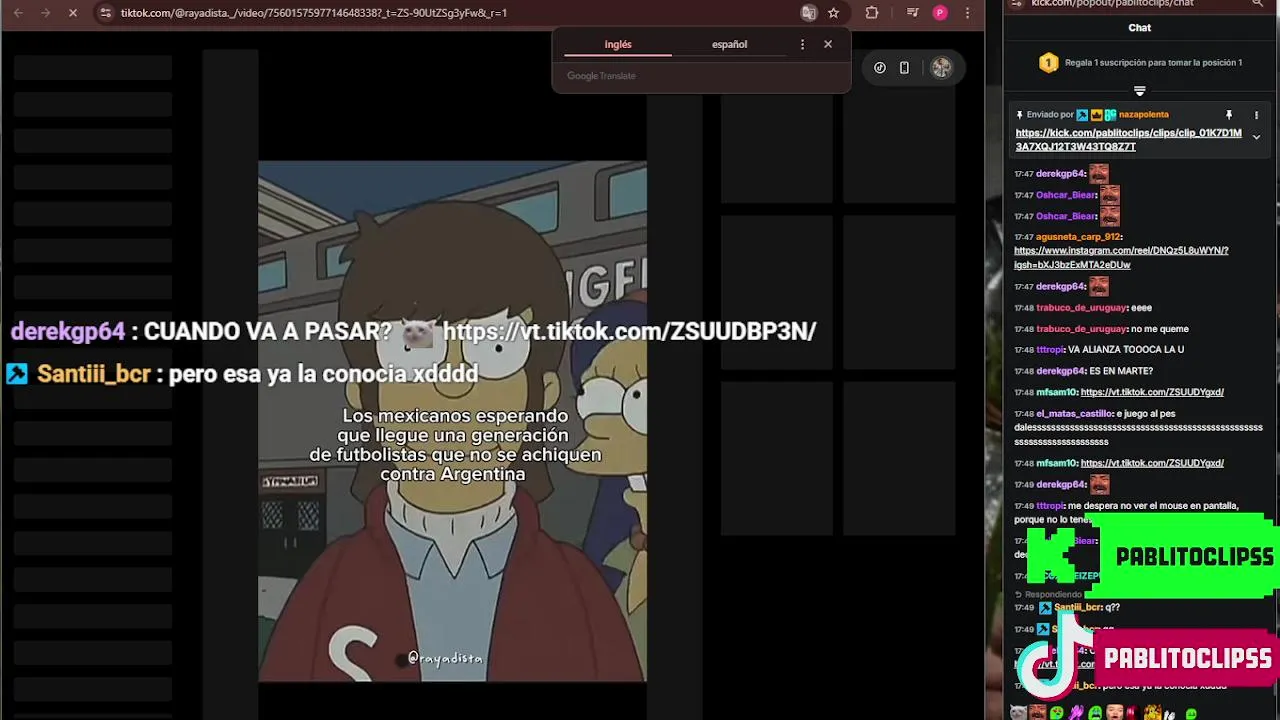Open the Chrome profile avatar P
The height and width of the screenshot is (720, 1280).
coord(940,13)
